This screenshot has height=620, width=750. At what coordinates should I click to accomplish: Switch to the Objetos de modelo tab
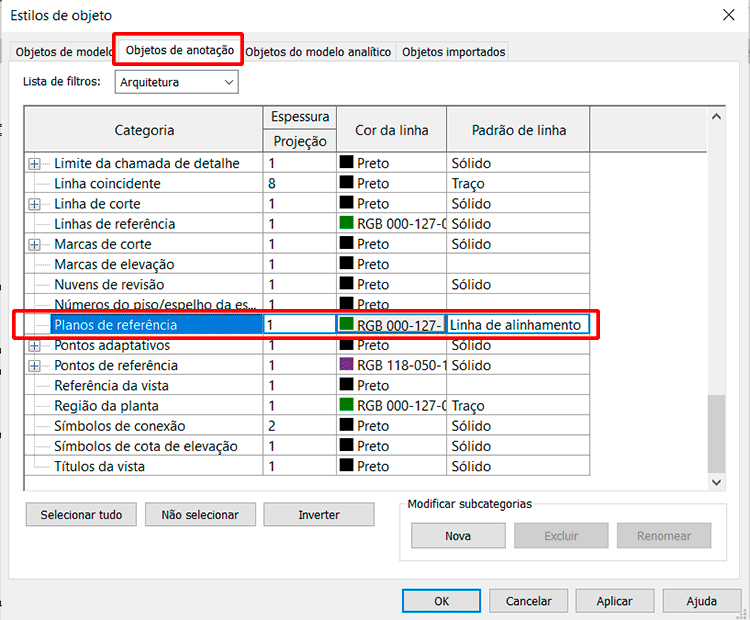point(65,52)
